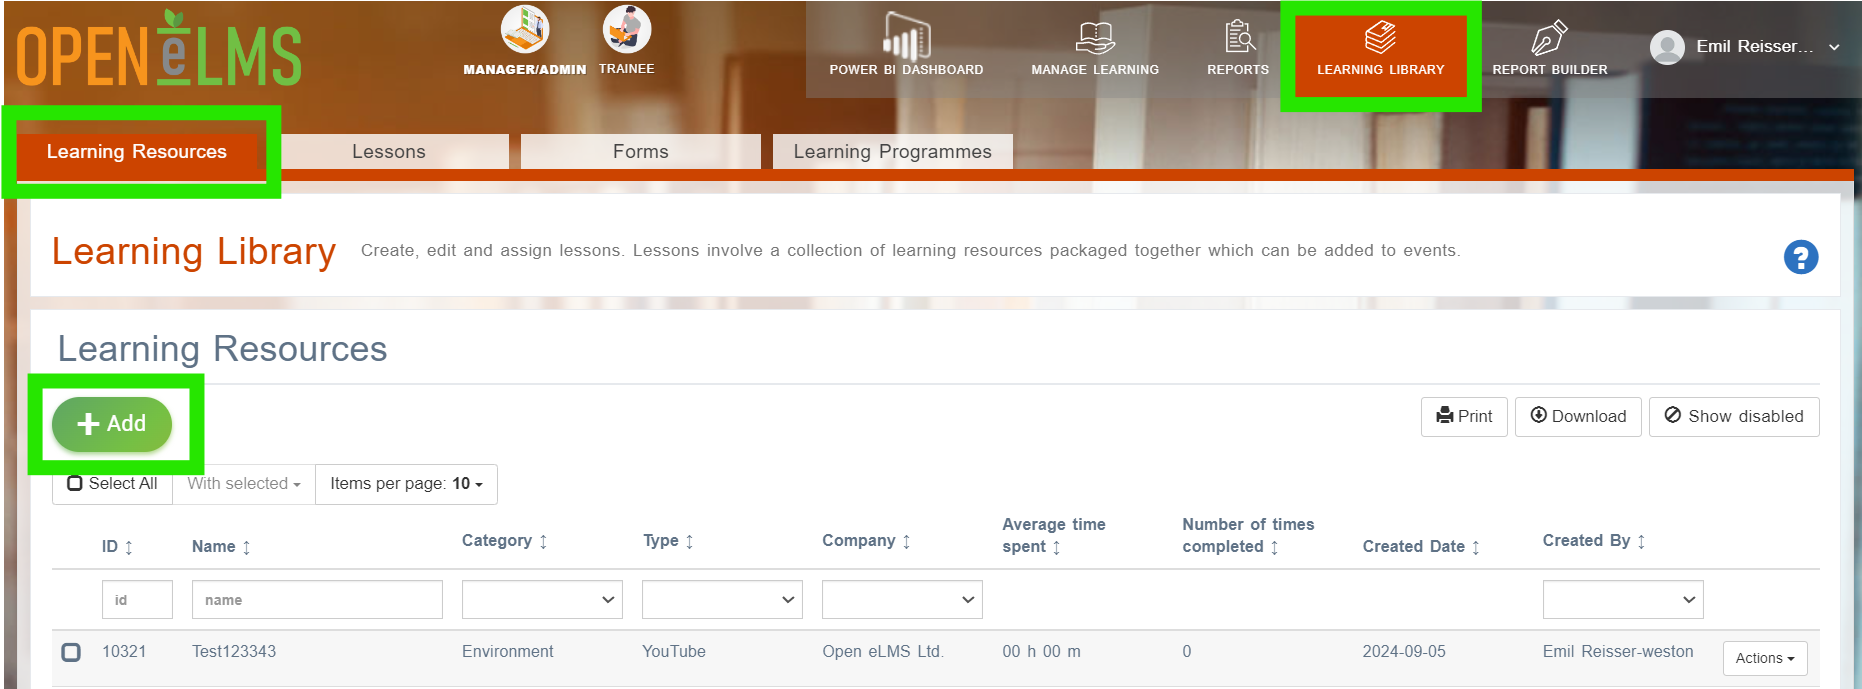Image resolution: width=1862 pixels, height=689 pixels.
Task: Open the blue help question mark
Action: coord(1801,257)
